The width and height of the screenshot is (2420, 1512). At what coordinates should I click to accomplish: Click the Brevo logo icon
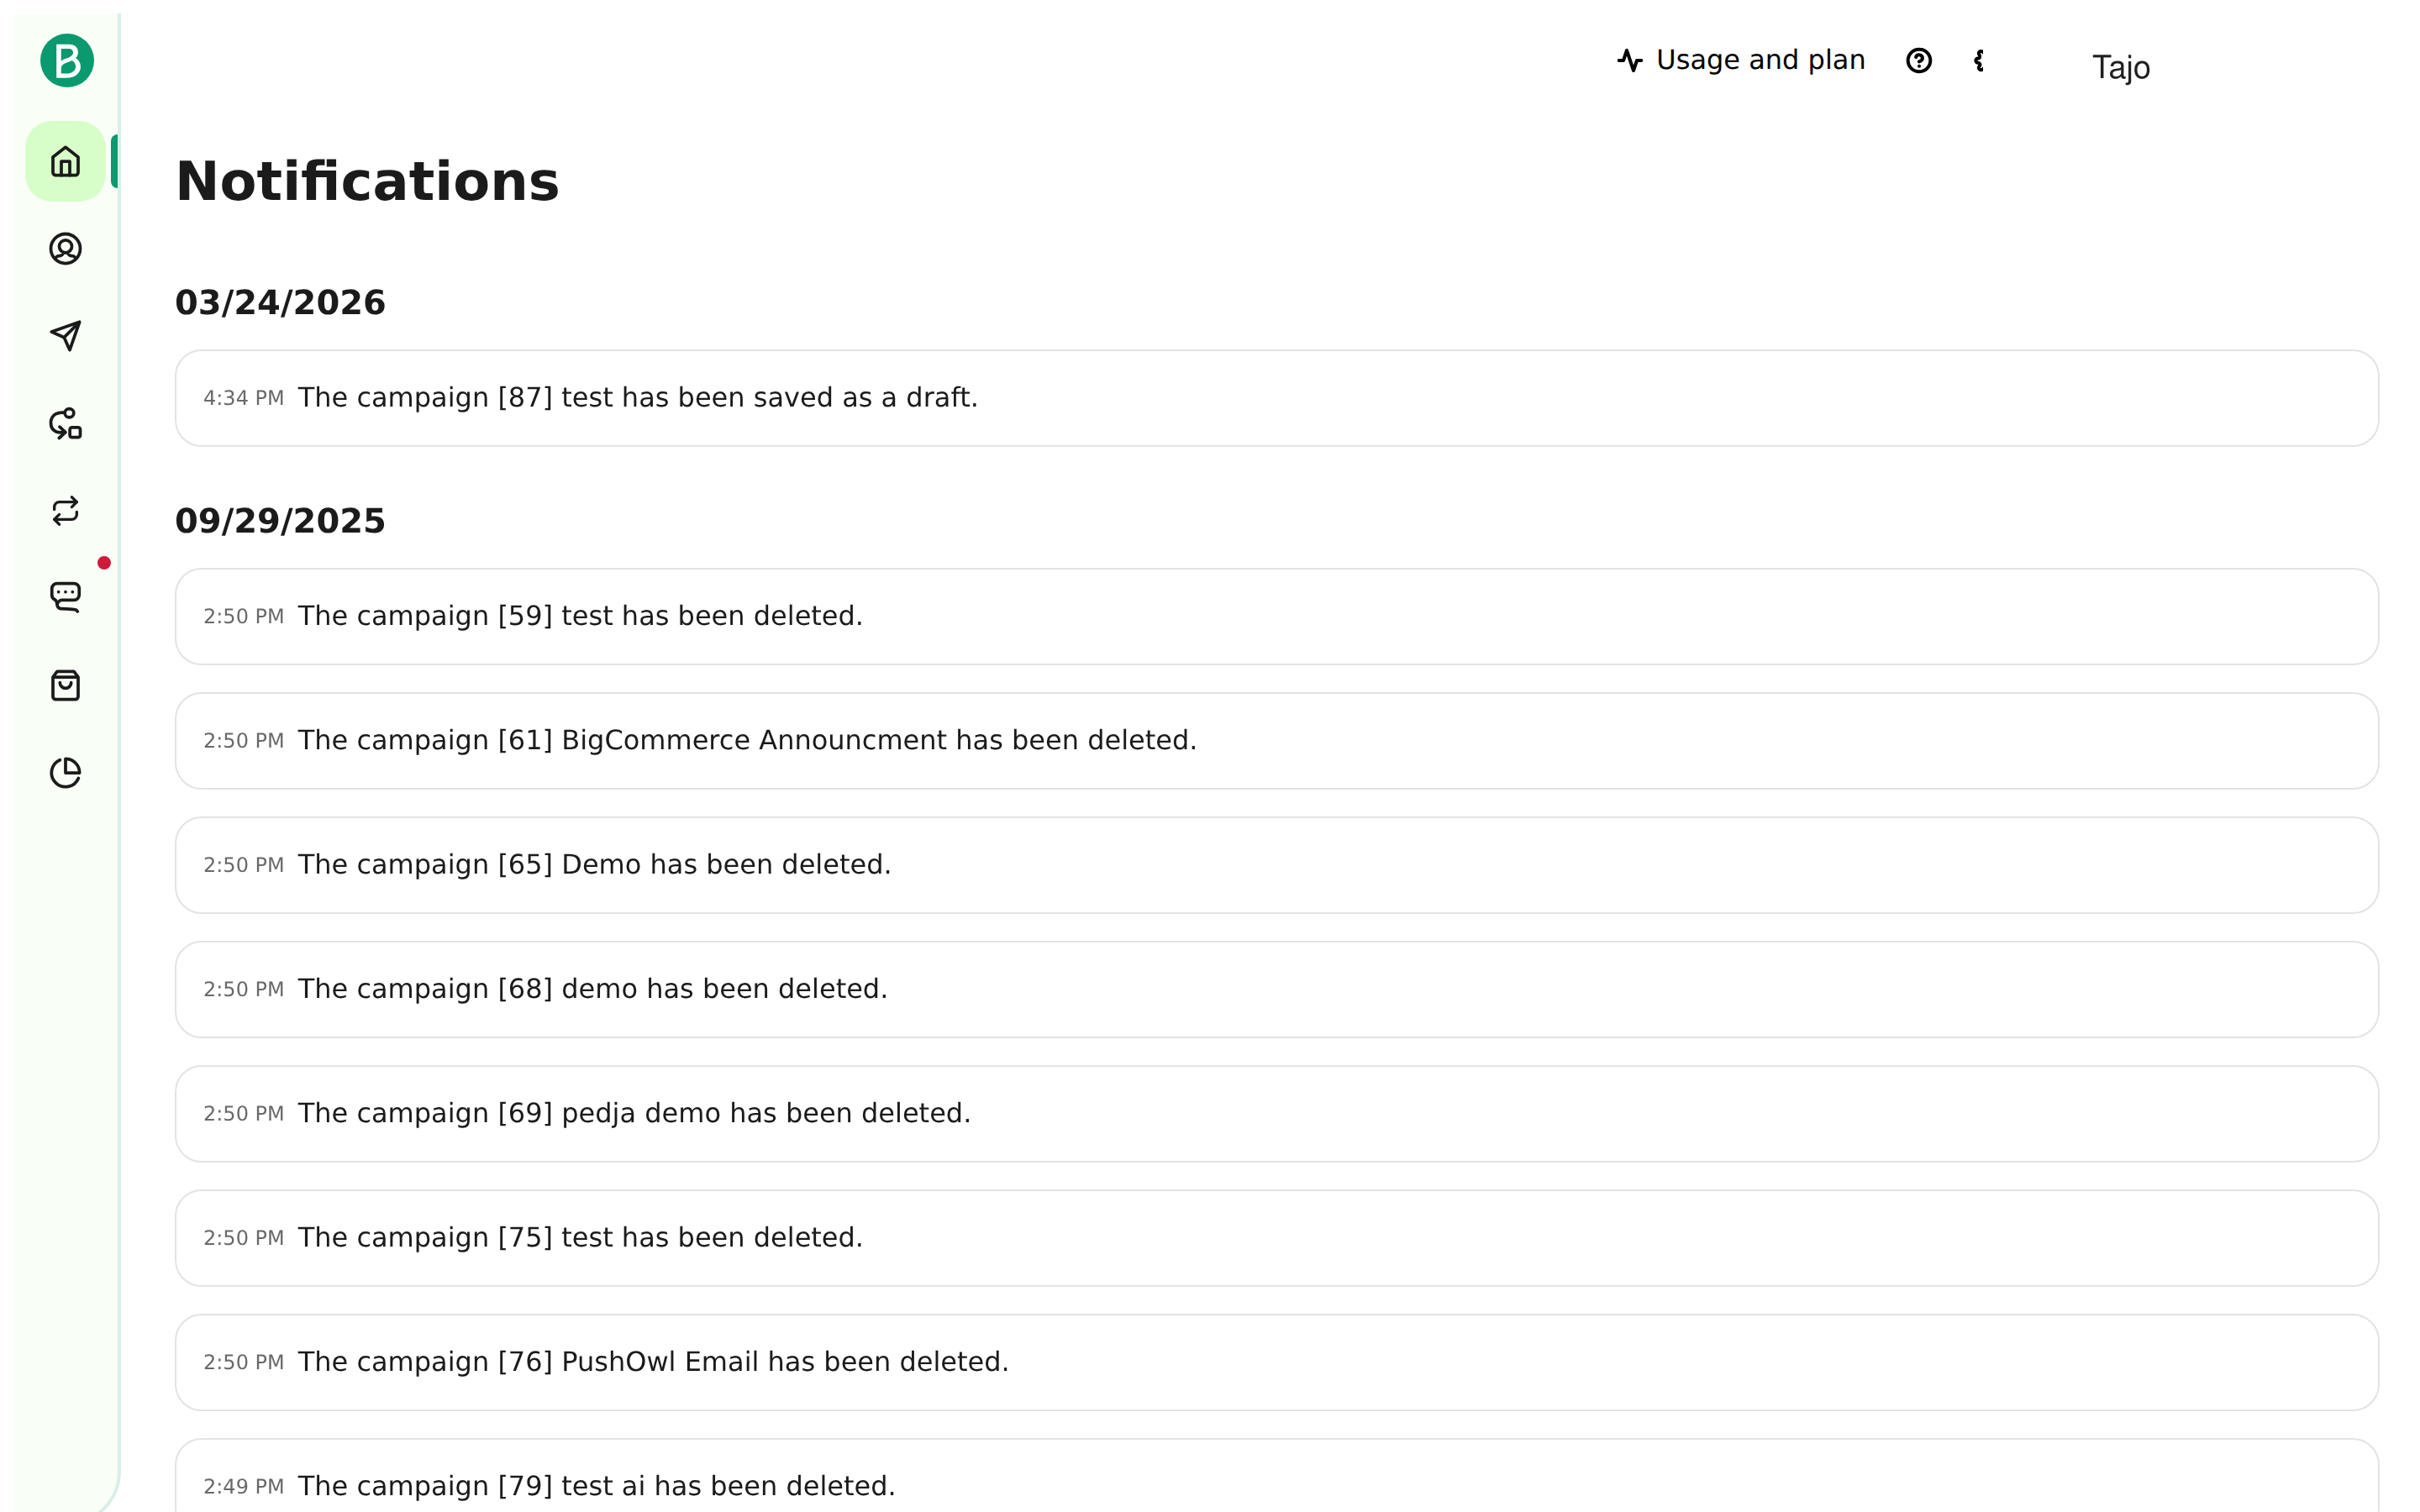point(67,61)
